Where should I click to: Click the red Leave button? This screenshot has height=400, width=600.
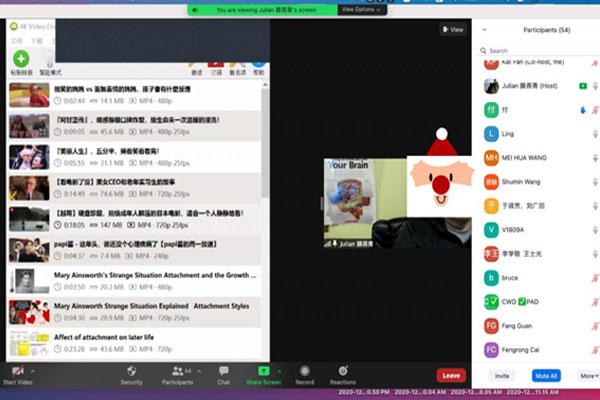pos(451,376)
